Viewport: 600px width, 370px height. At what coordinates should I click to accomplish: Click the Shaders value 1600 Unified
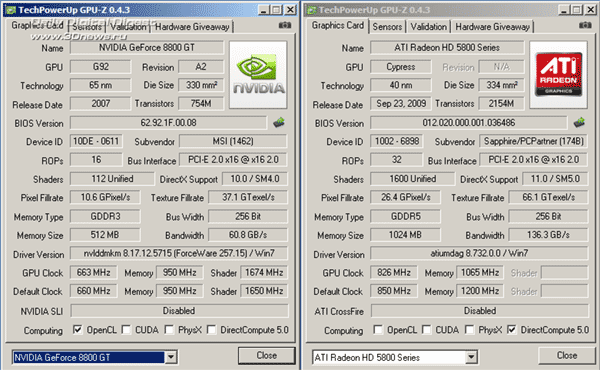[x=412, y=179]
